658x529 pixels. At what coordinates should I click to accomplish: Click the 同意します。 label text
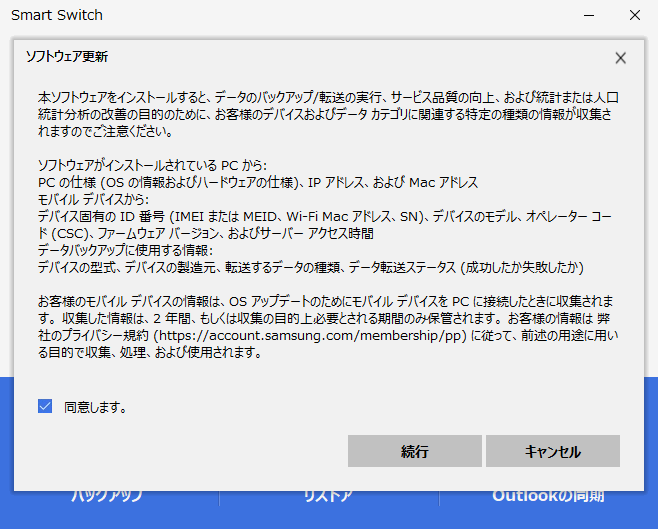pos(95,407)
